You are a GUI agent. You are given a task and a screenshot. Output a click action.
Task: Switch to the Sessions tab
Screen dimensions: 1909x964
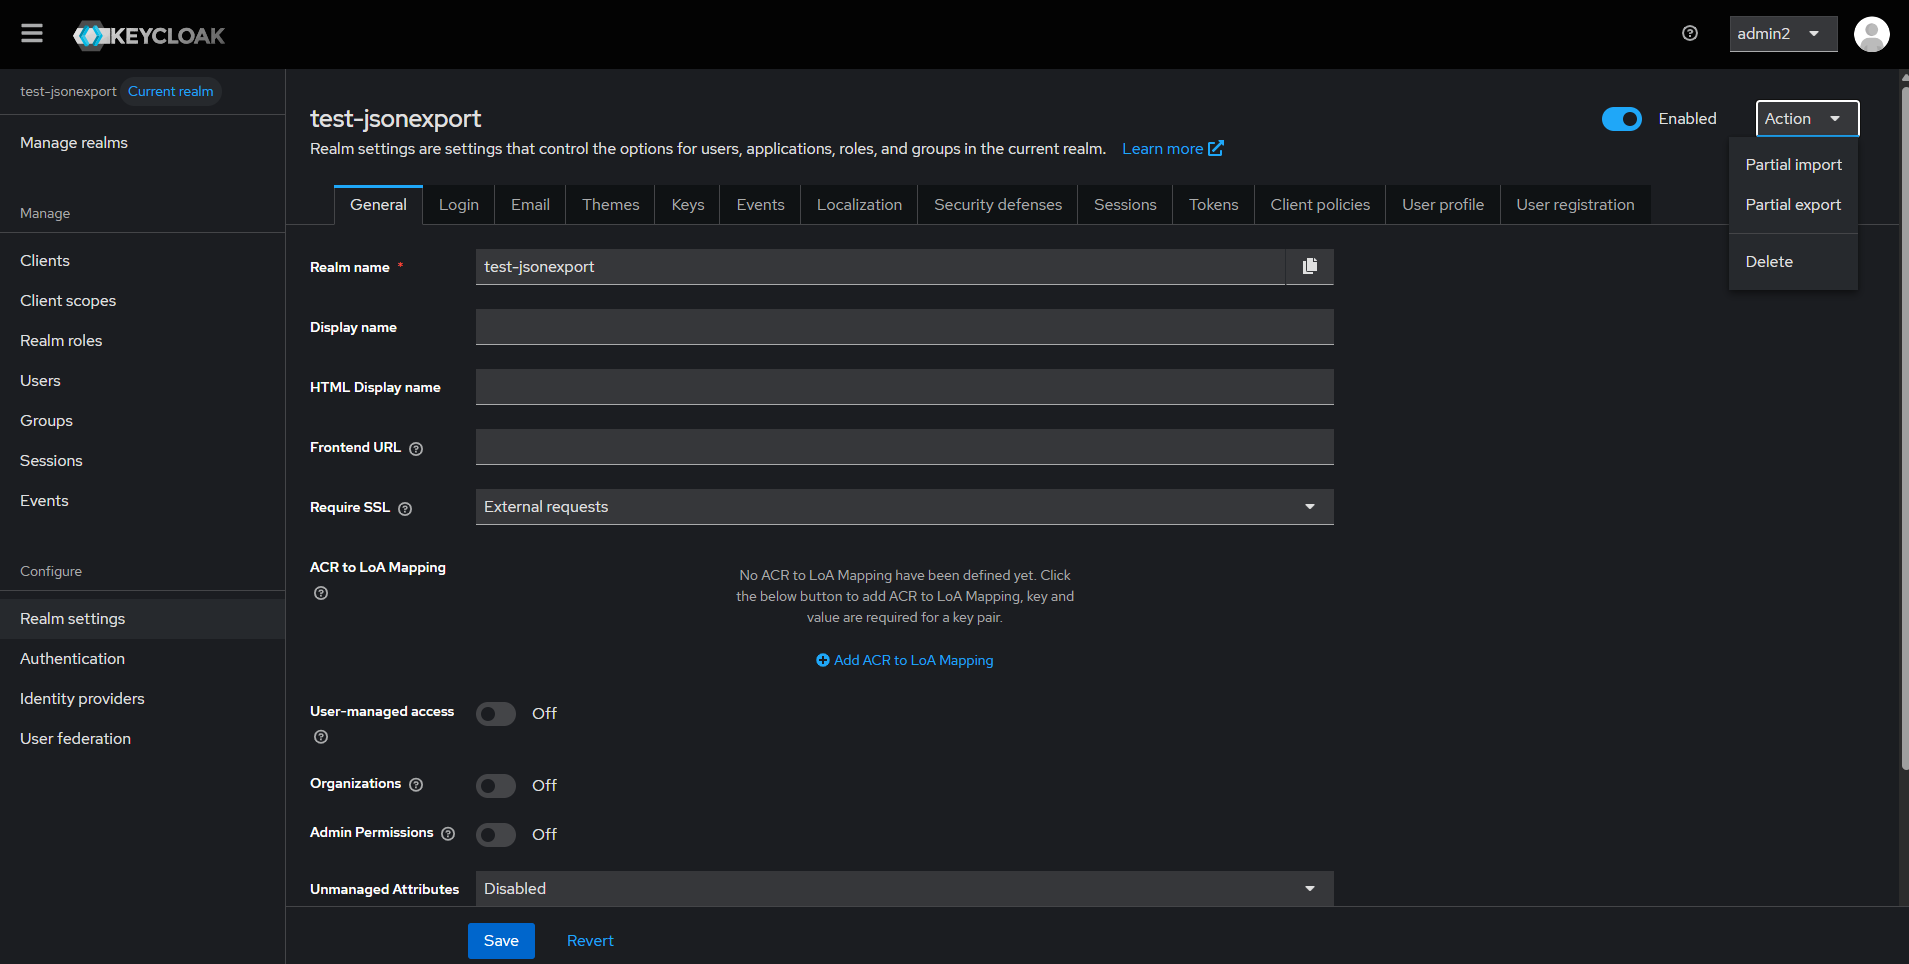click(1125, 205)
